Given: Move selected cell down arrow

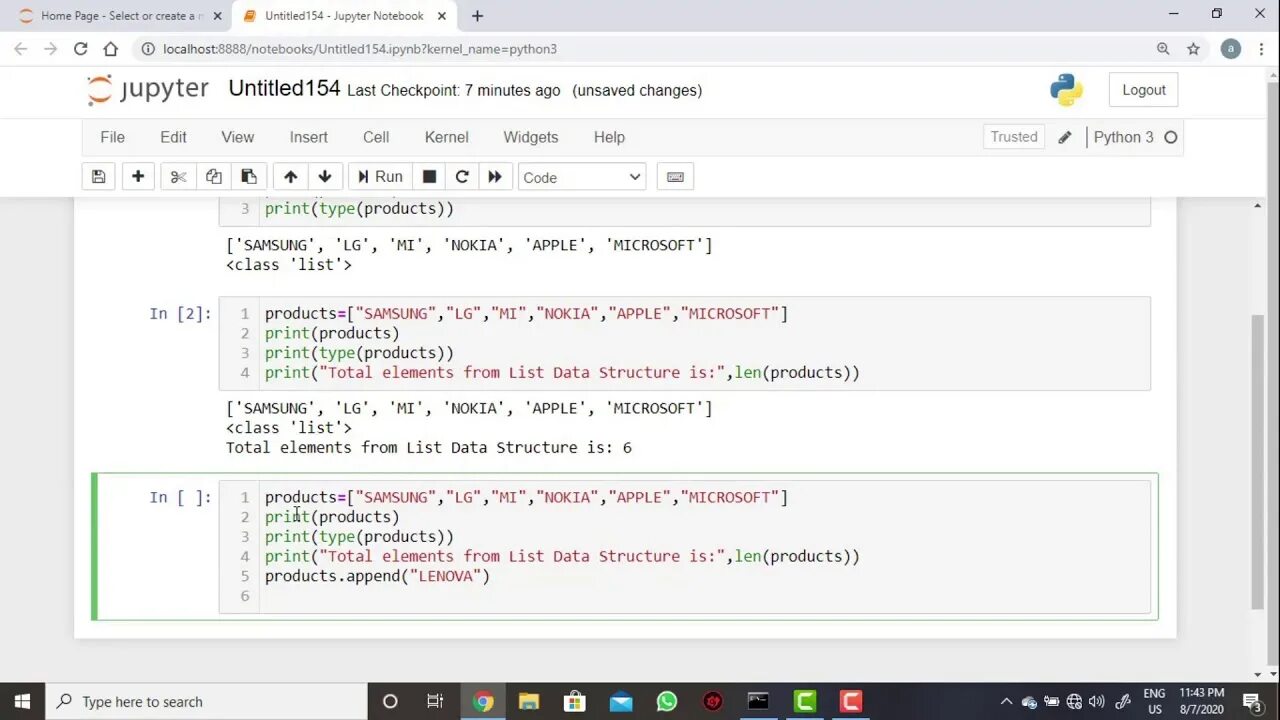Looking at the screenshot, I should pos(325,177).
